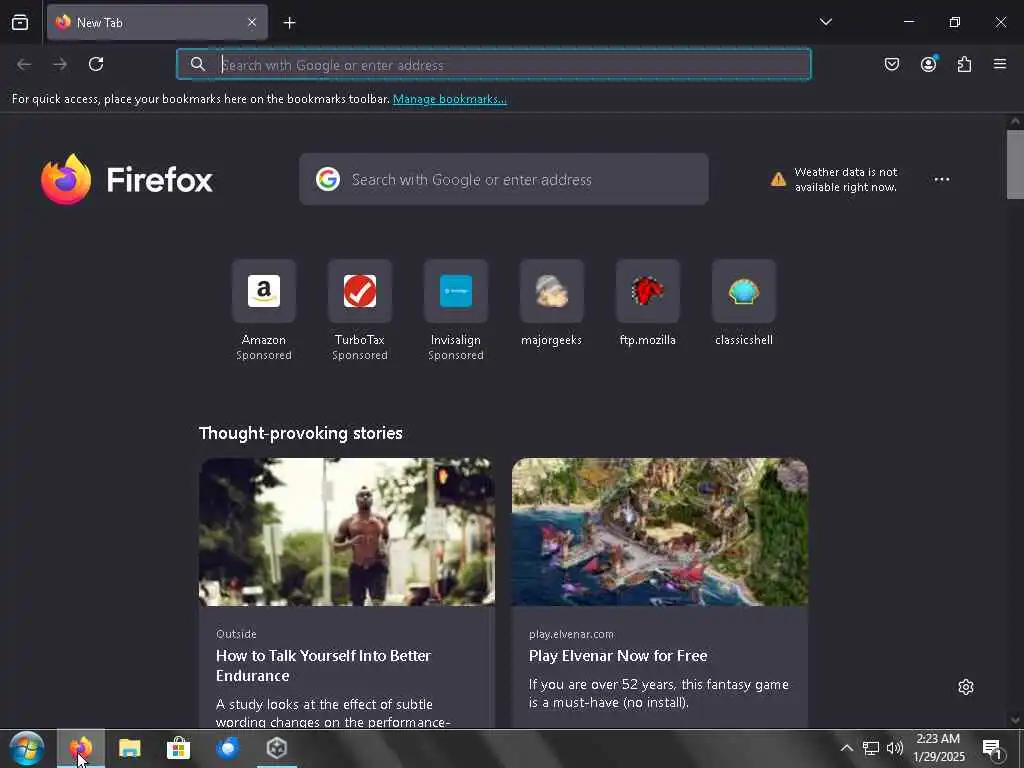Open the weather widget three-dot menu
The image size is (1024, 768).
941,180
